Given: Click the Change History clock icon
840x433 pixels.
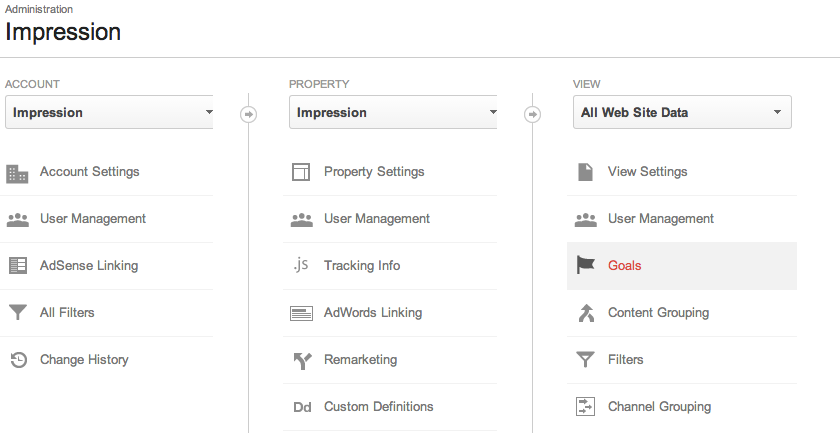Looking at the screenshot, I should [17, 360].
